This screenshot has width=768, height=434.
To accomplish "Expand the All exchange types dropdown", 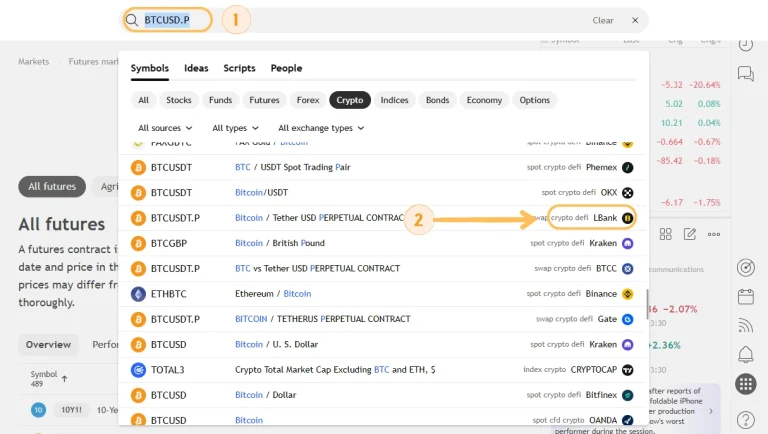I will point(321,128).
